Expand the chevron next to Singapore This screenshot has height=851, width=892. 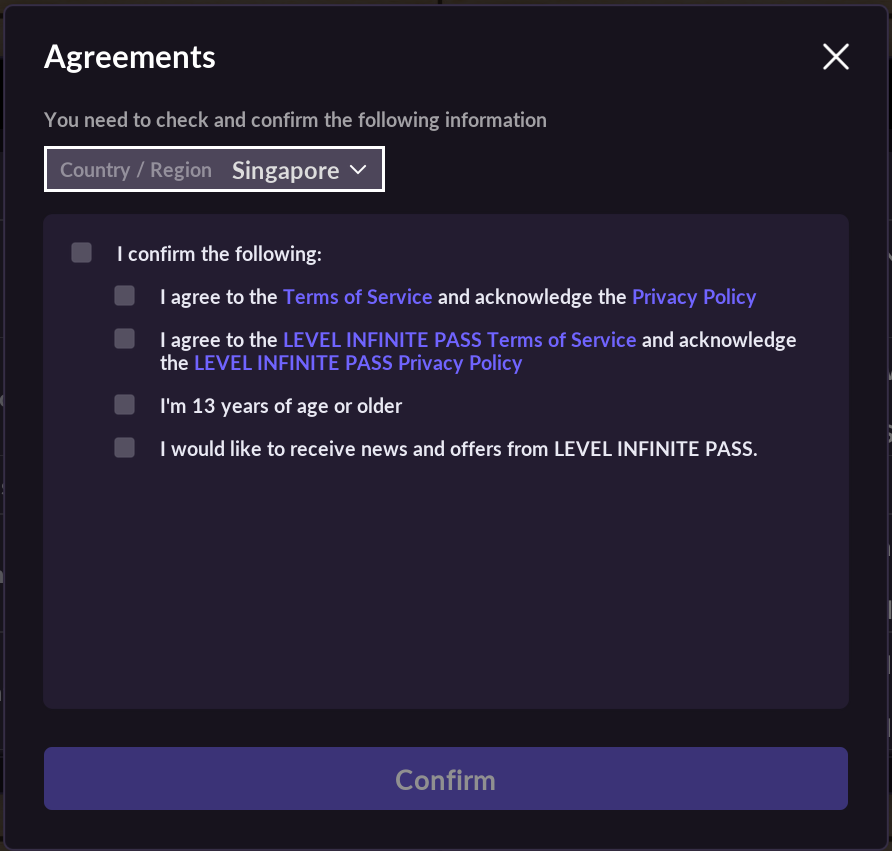[x=357, y=170]
